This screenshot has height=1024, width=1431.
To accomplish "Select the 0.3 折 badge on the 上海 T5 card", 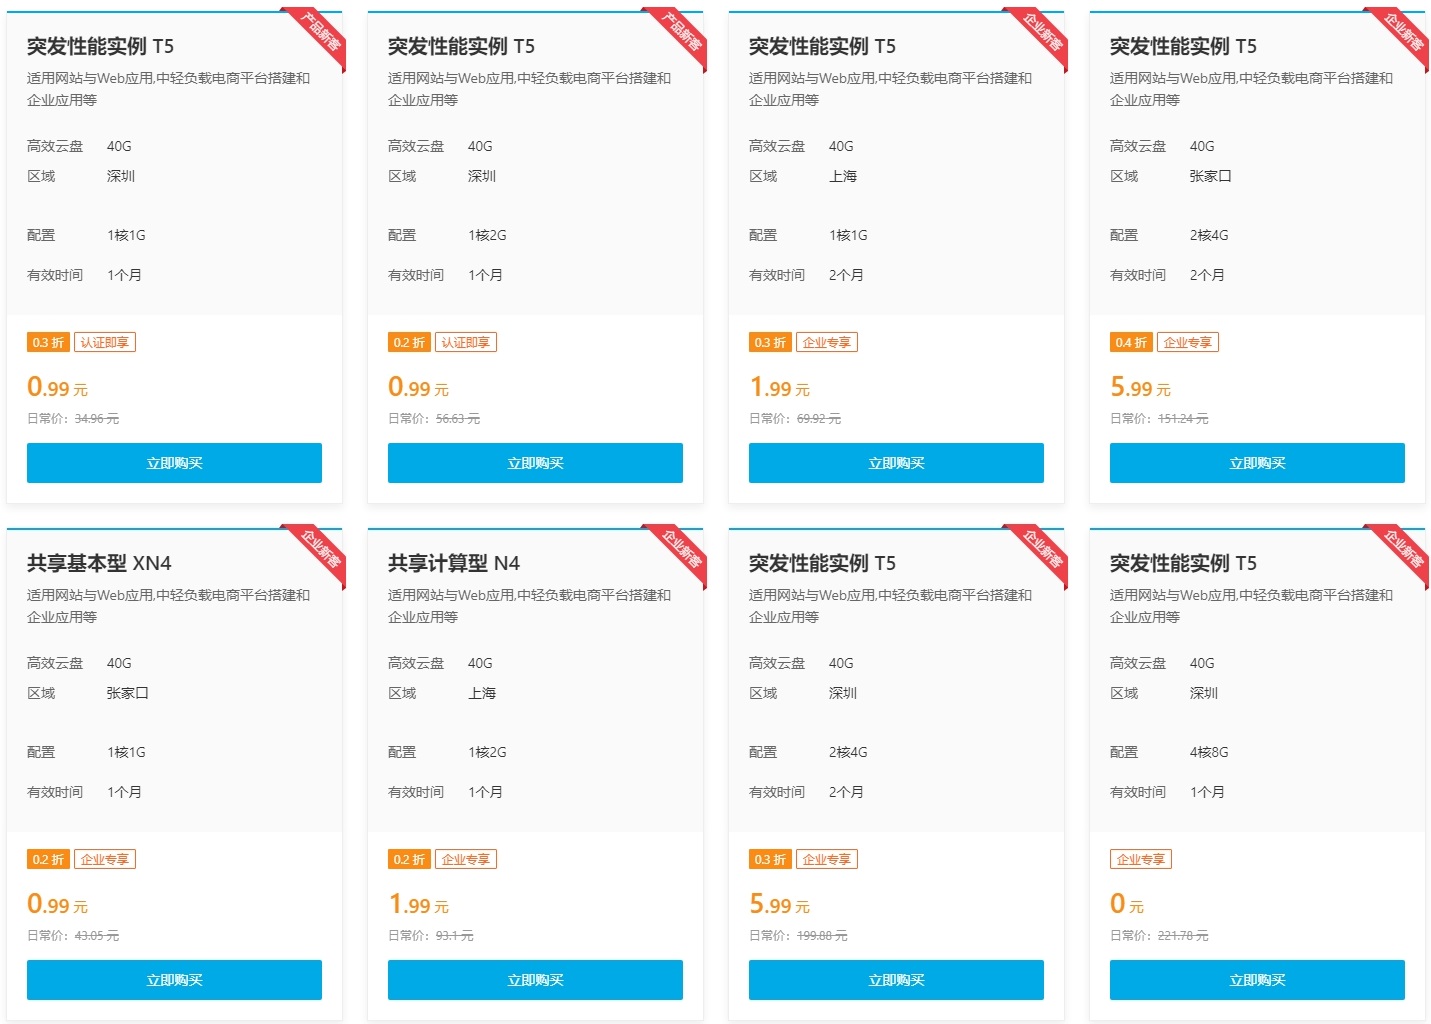I will pos(770,342).
